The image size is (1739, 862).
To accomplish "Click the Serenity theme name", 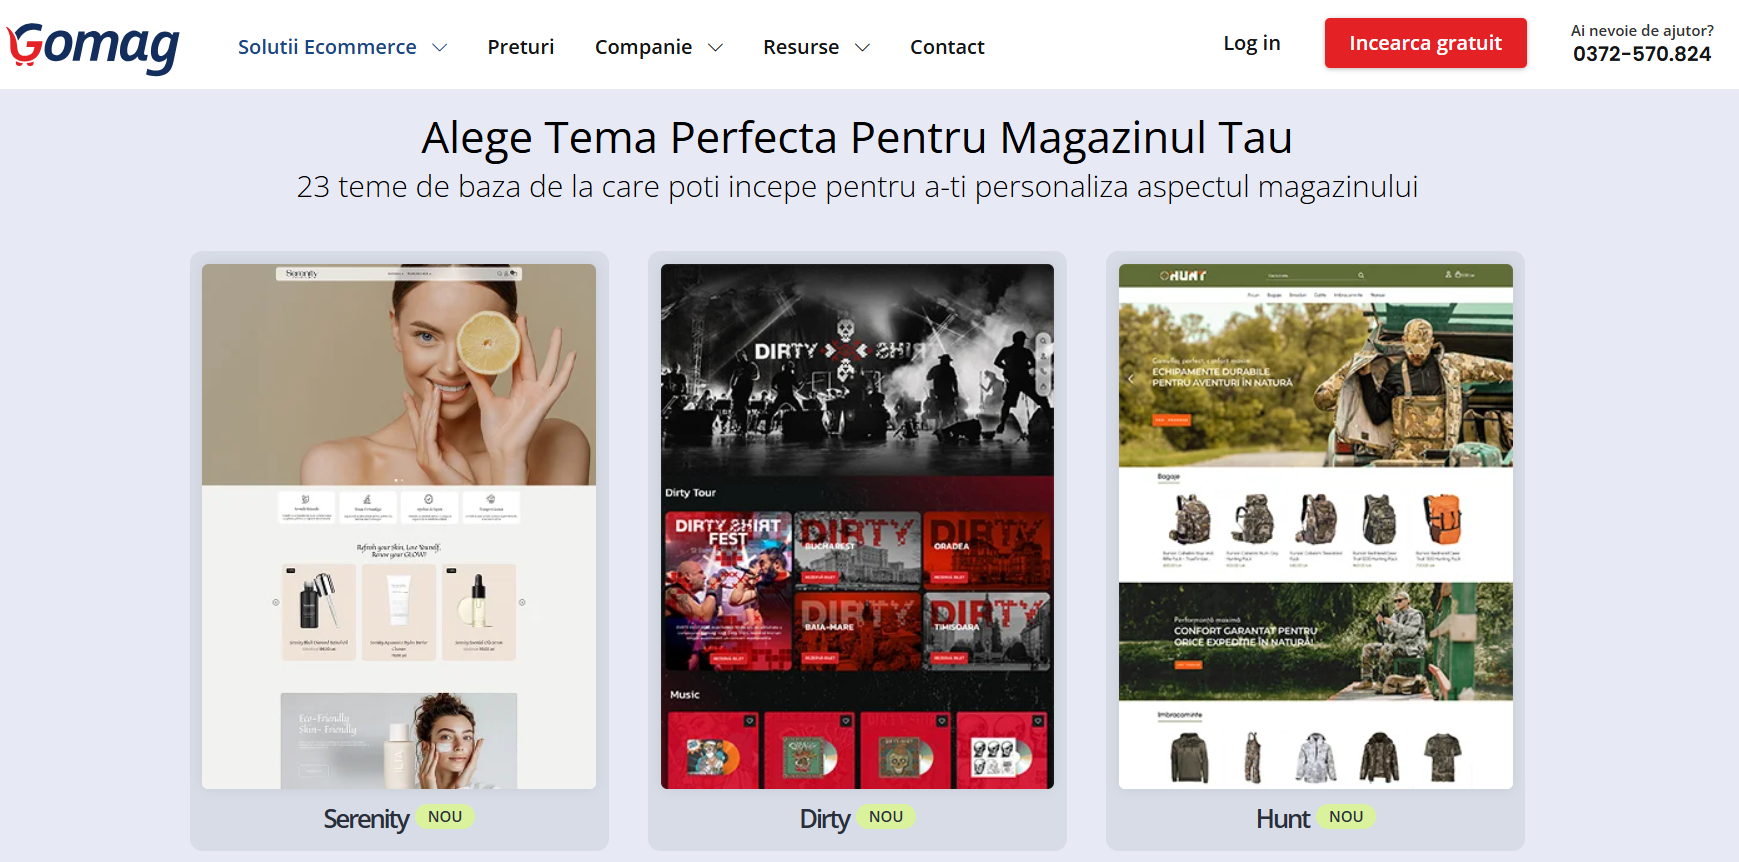I will 366,819.
